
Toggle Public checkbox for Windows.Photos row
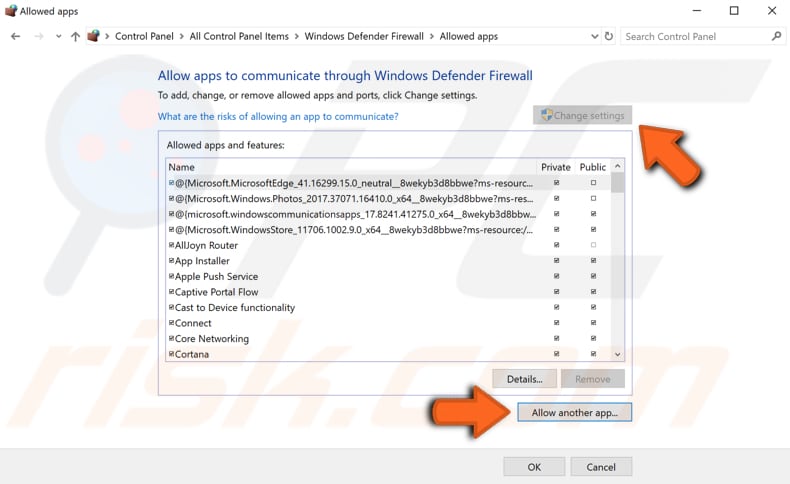click(594, 198)
